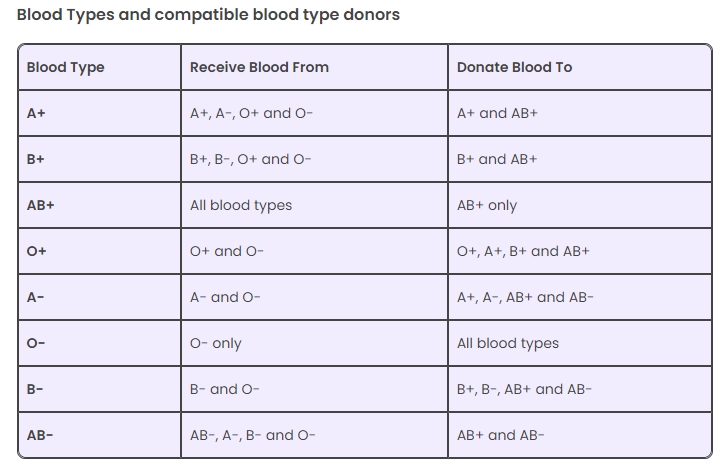The height and width of the screenshot is (474, 721).
Task: Select the "Donate Blood To" column header
Action: tap(514, 67)
